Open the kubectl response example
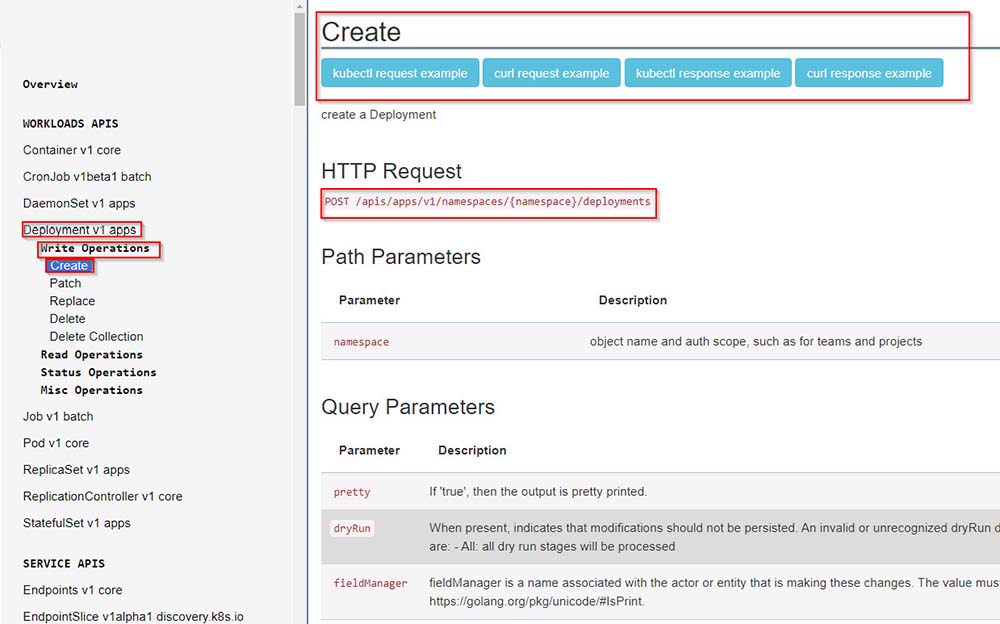The height and width of the screenshot is (624, 1000). click(x=708, y=73)
